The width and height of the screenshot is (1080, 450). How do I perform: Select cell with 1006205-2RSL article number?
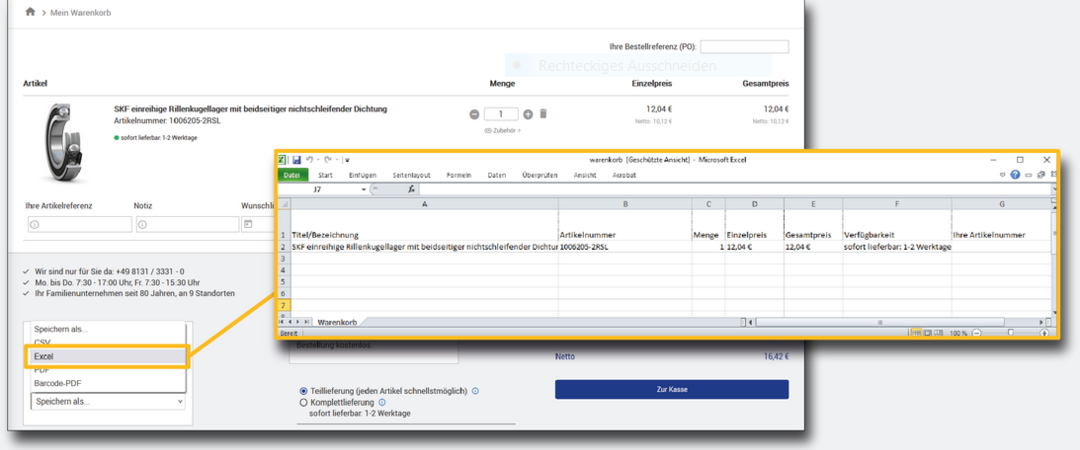tap(625, 247)
